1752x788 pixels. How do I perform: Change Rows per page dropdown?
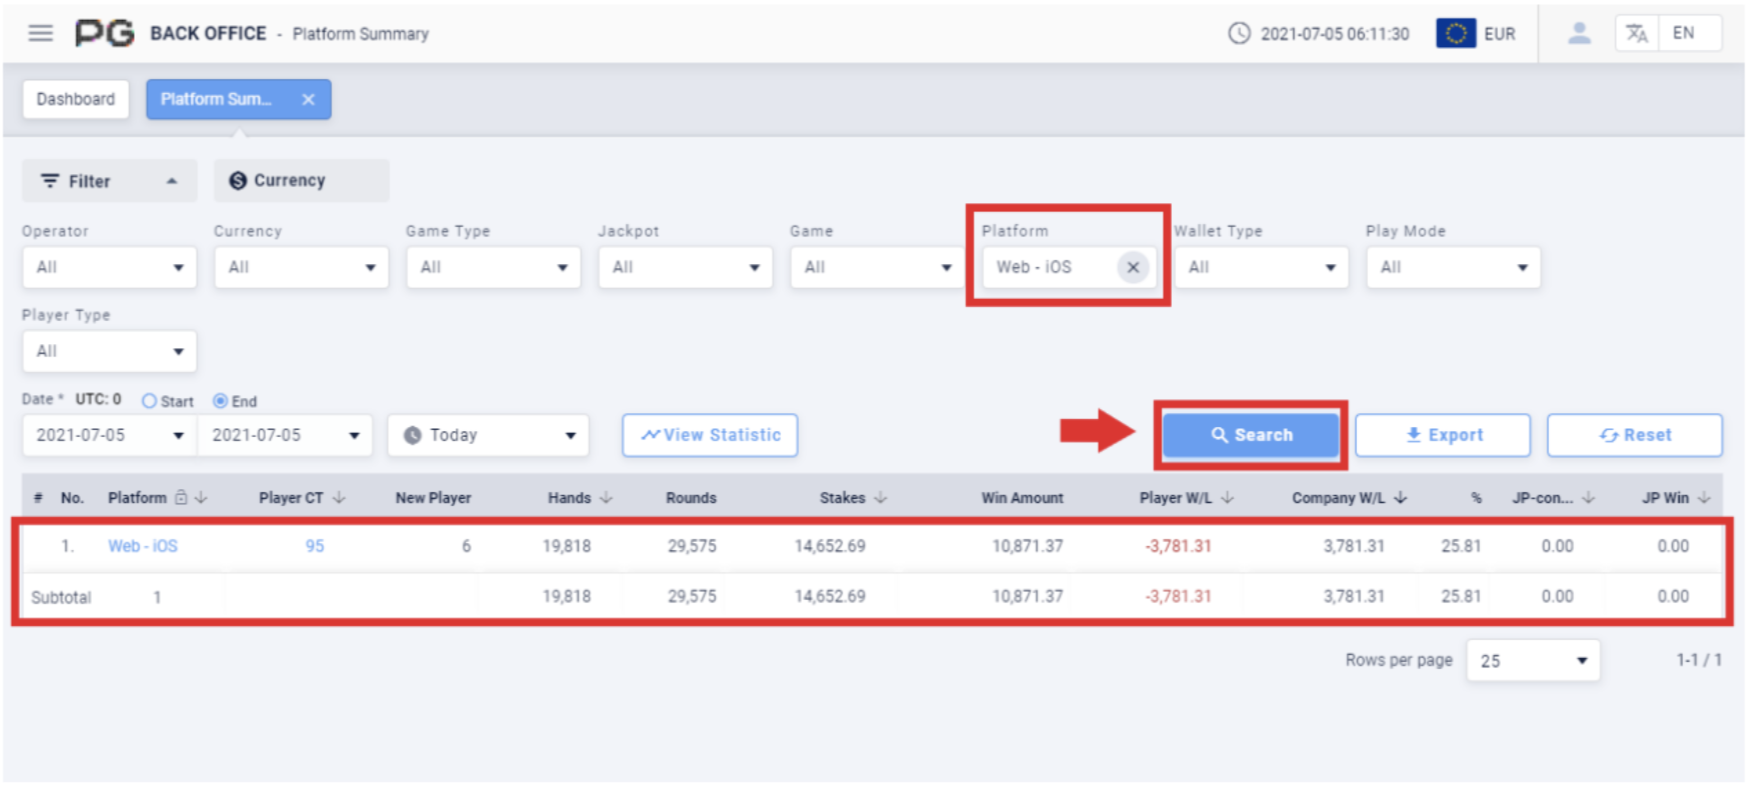[x=1533, y=661]
